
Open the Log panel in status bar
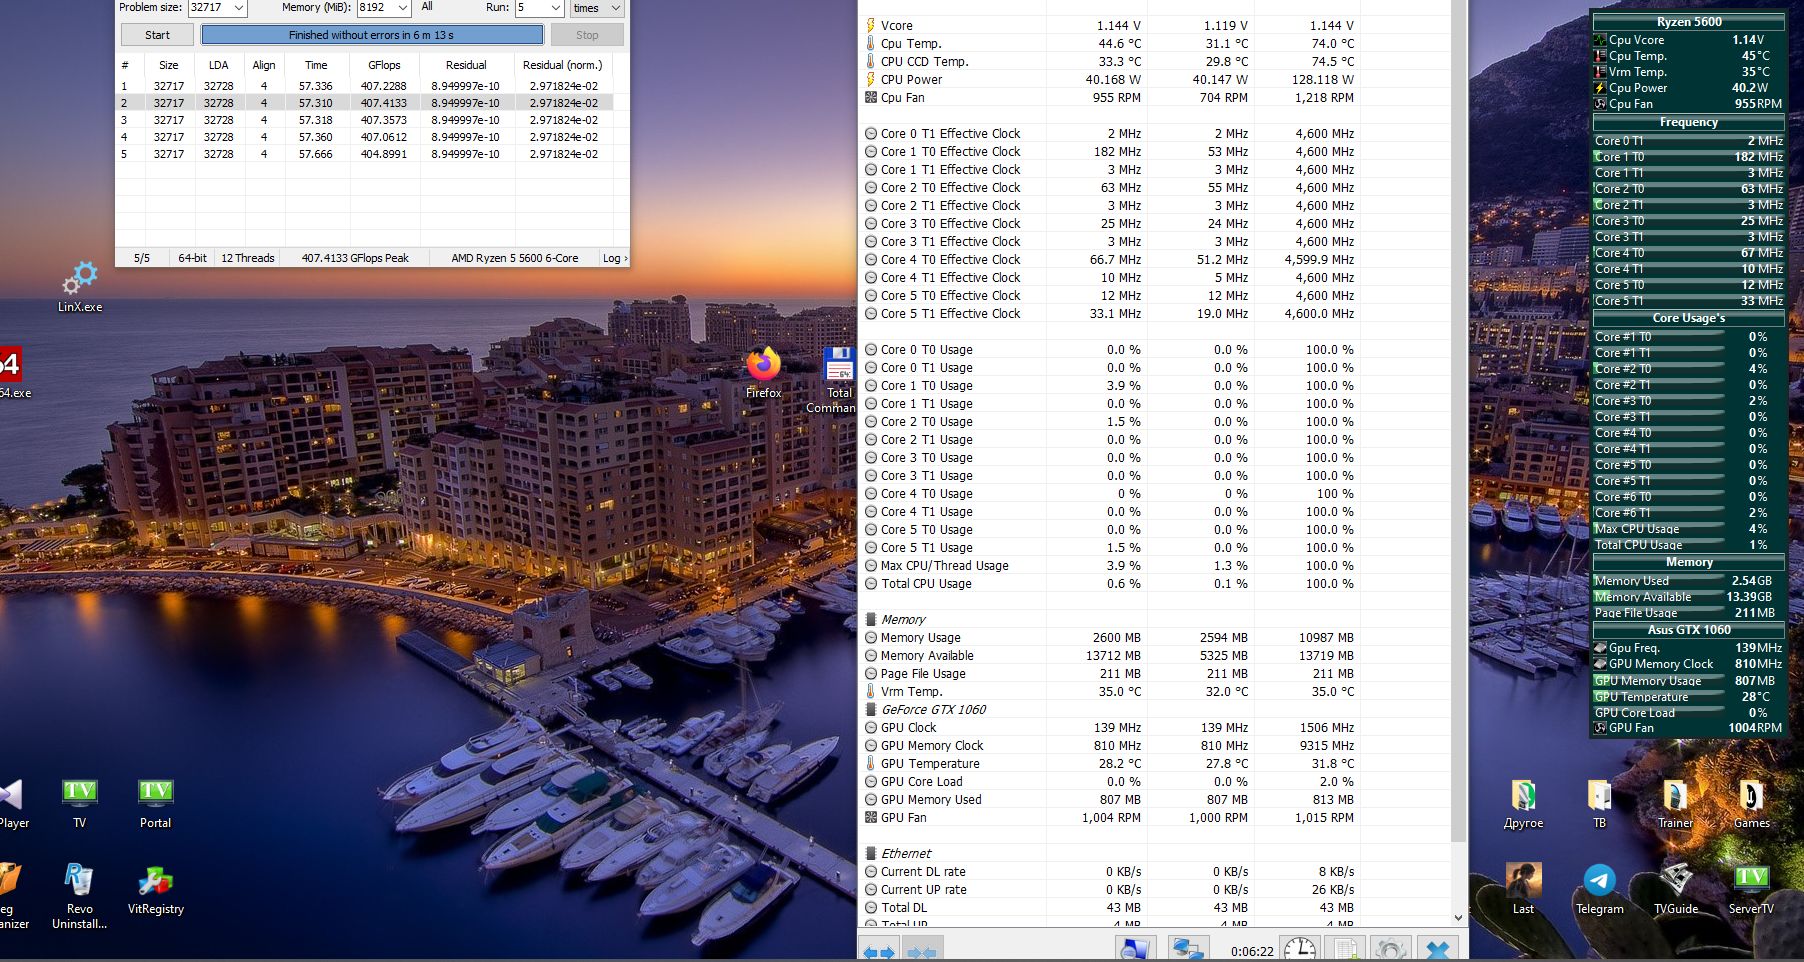614,258
